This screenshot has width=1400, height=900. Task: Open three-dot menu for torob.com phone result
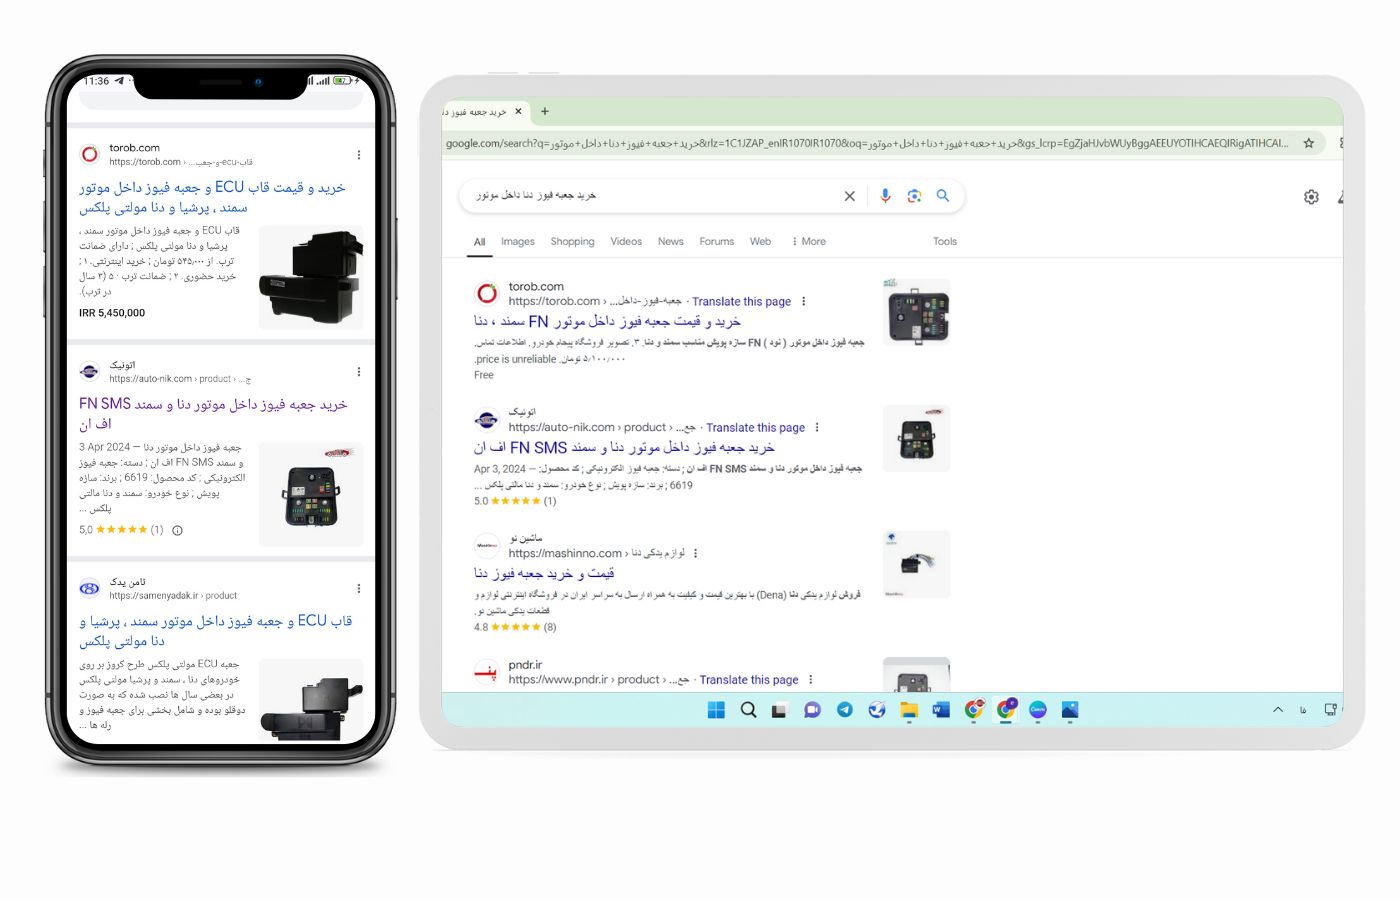(359, 155)
